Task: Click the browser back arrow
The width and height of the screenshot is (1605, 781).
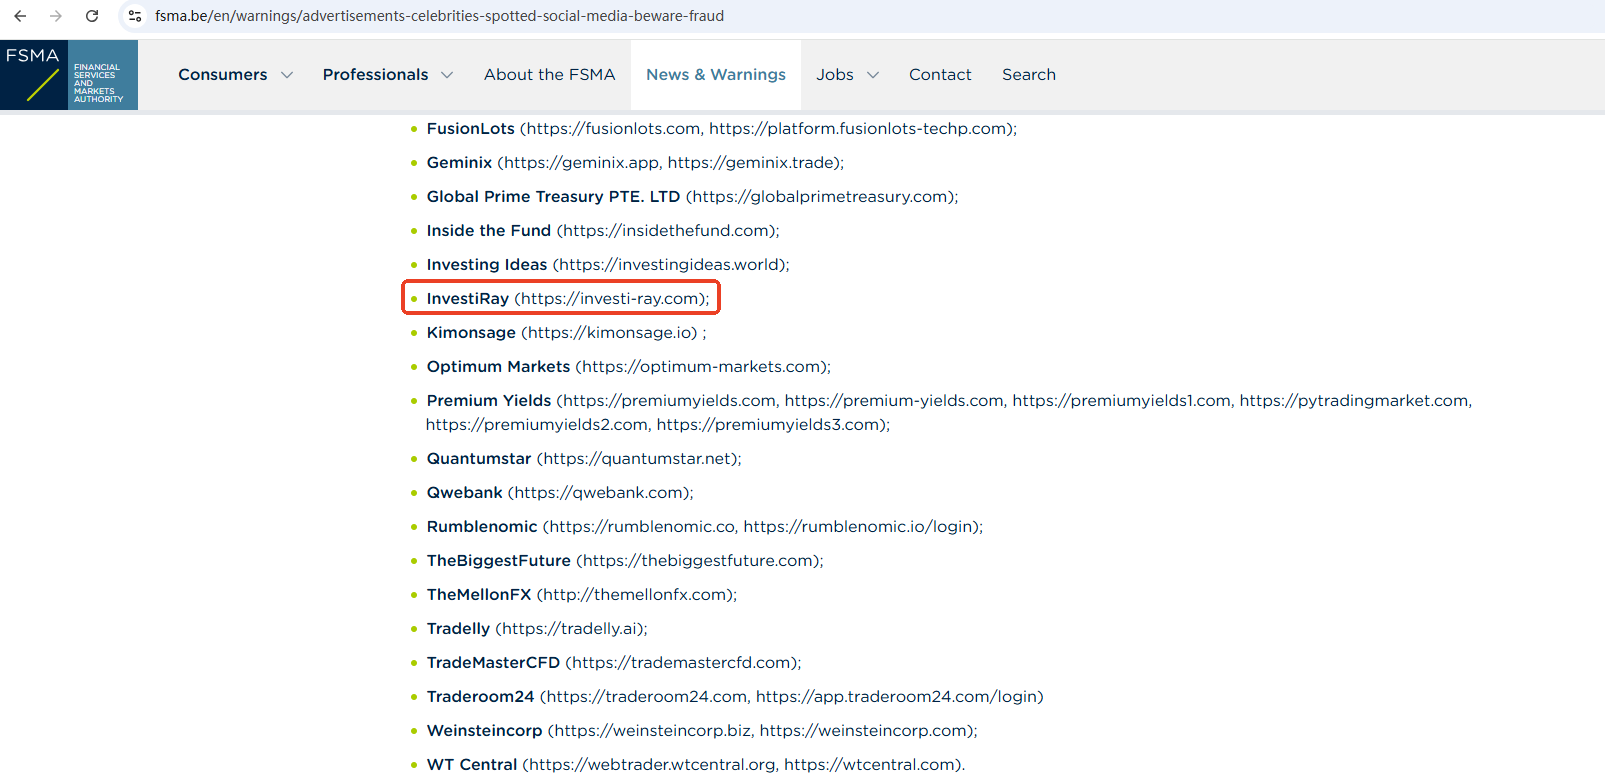Action: 20,16
